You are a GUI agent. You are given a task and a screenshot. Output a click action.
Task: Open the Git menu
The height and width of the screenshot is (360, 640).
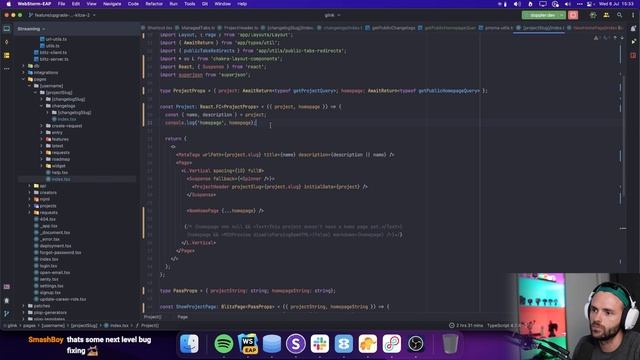[x=205, y=4]
